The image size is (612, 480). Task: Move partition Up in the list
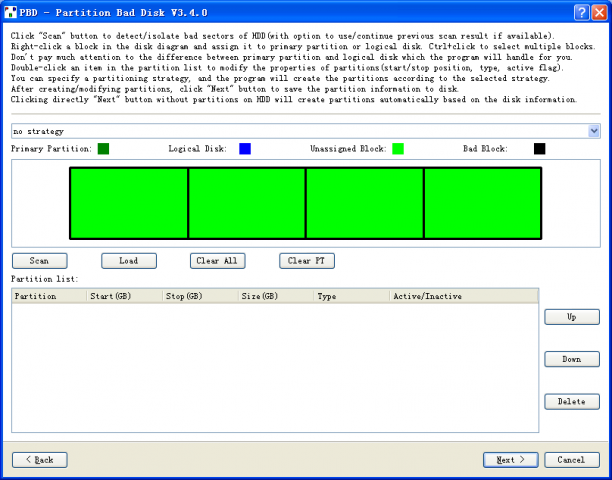(x=572, y=317)
